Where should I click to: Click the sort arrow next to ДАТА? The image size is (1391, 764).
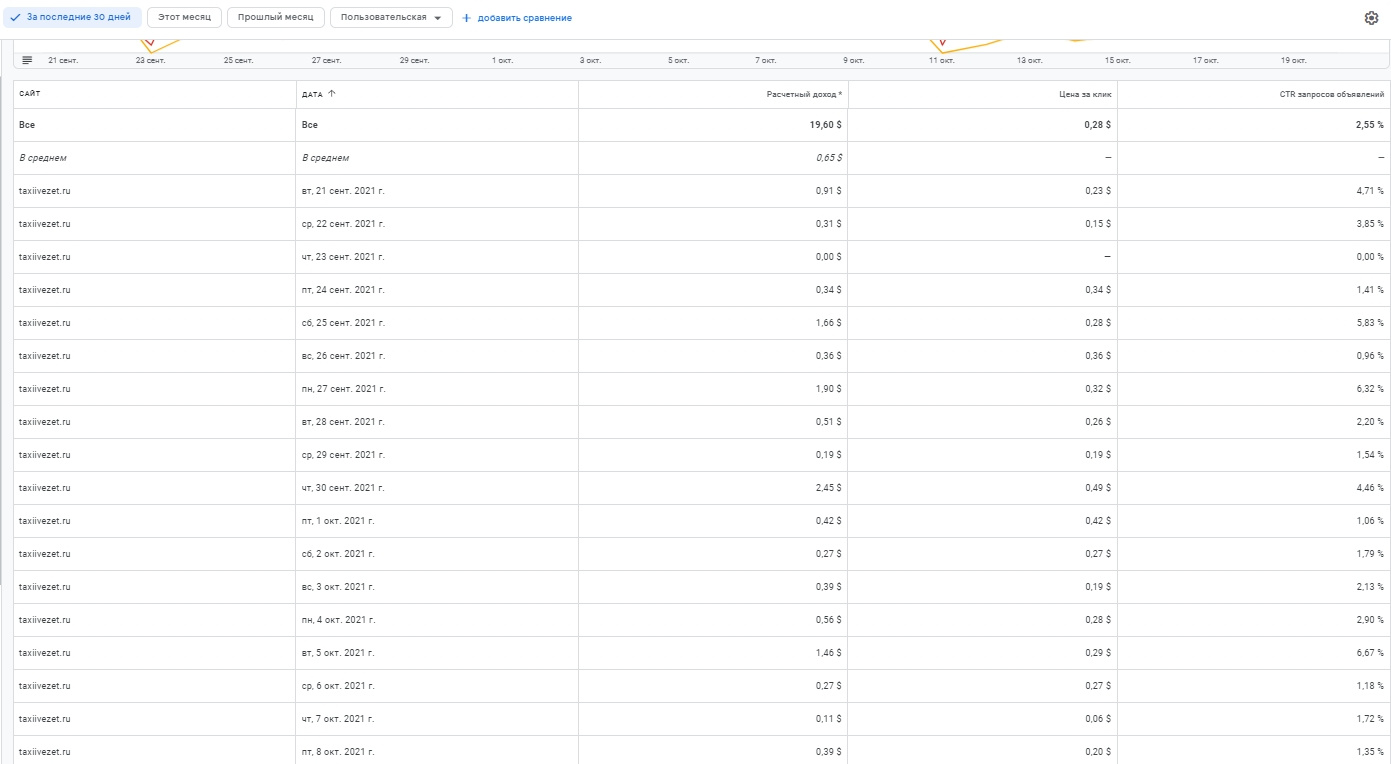[x=331, y=94]
